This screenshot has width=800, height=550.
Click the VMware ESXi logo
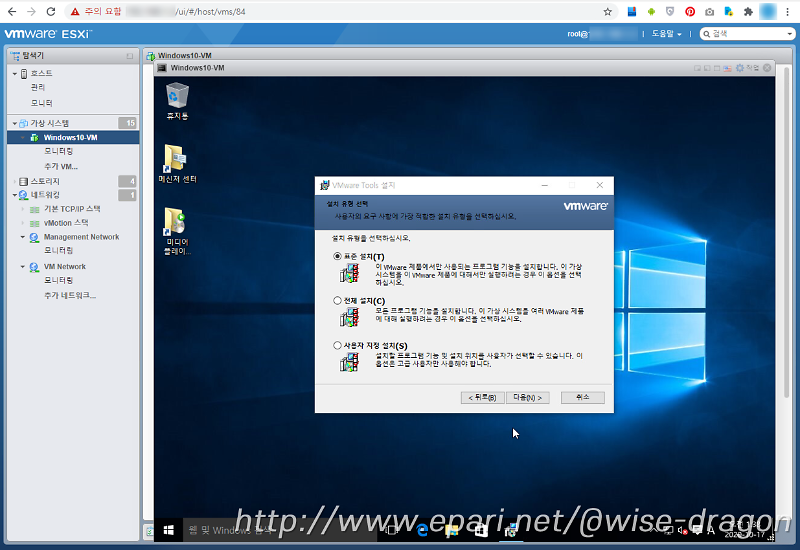(48, 34)
